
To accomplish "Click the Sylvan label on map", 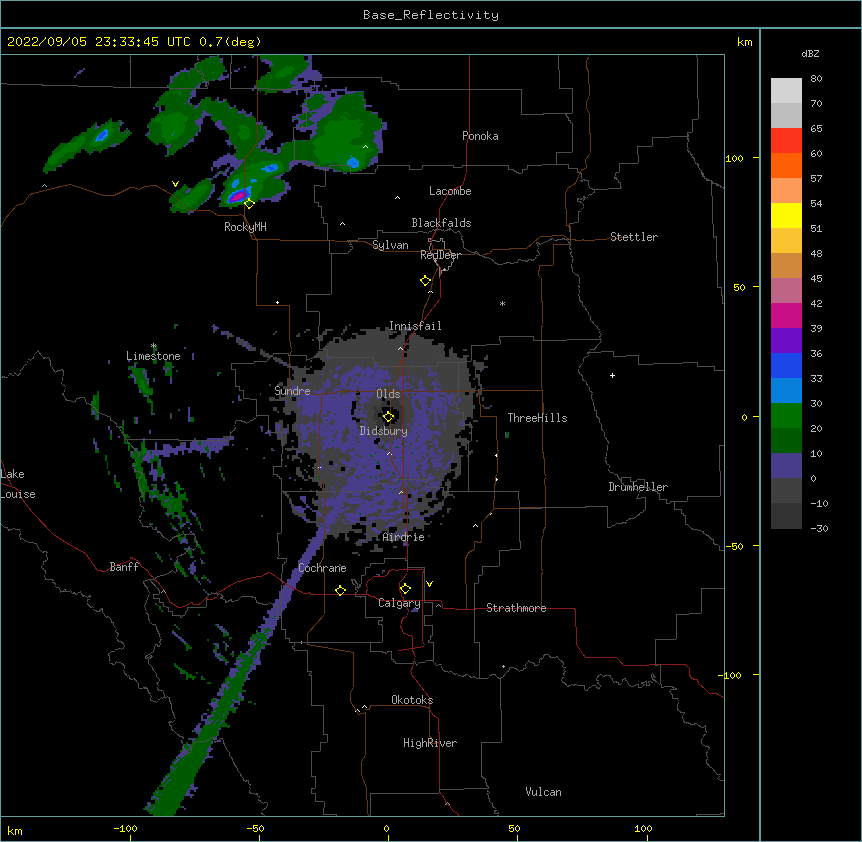I will [x=390, y=245].
